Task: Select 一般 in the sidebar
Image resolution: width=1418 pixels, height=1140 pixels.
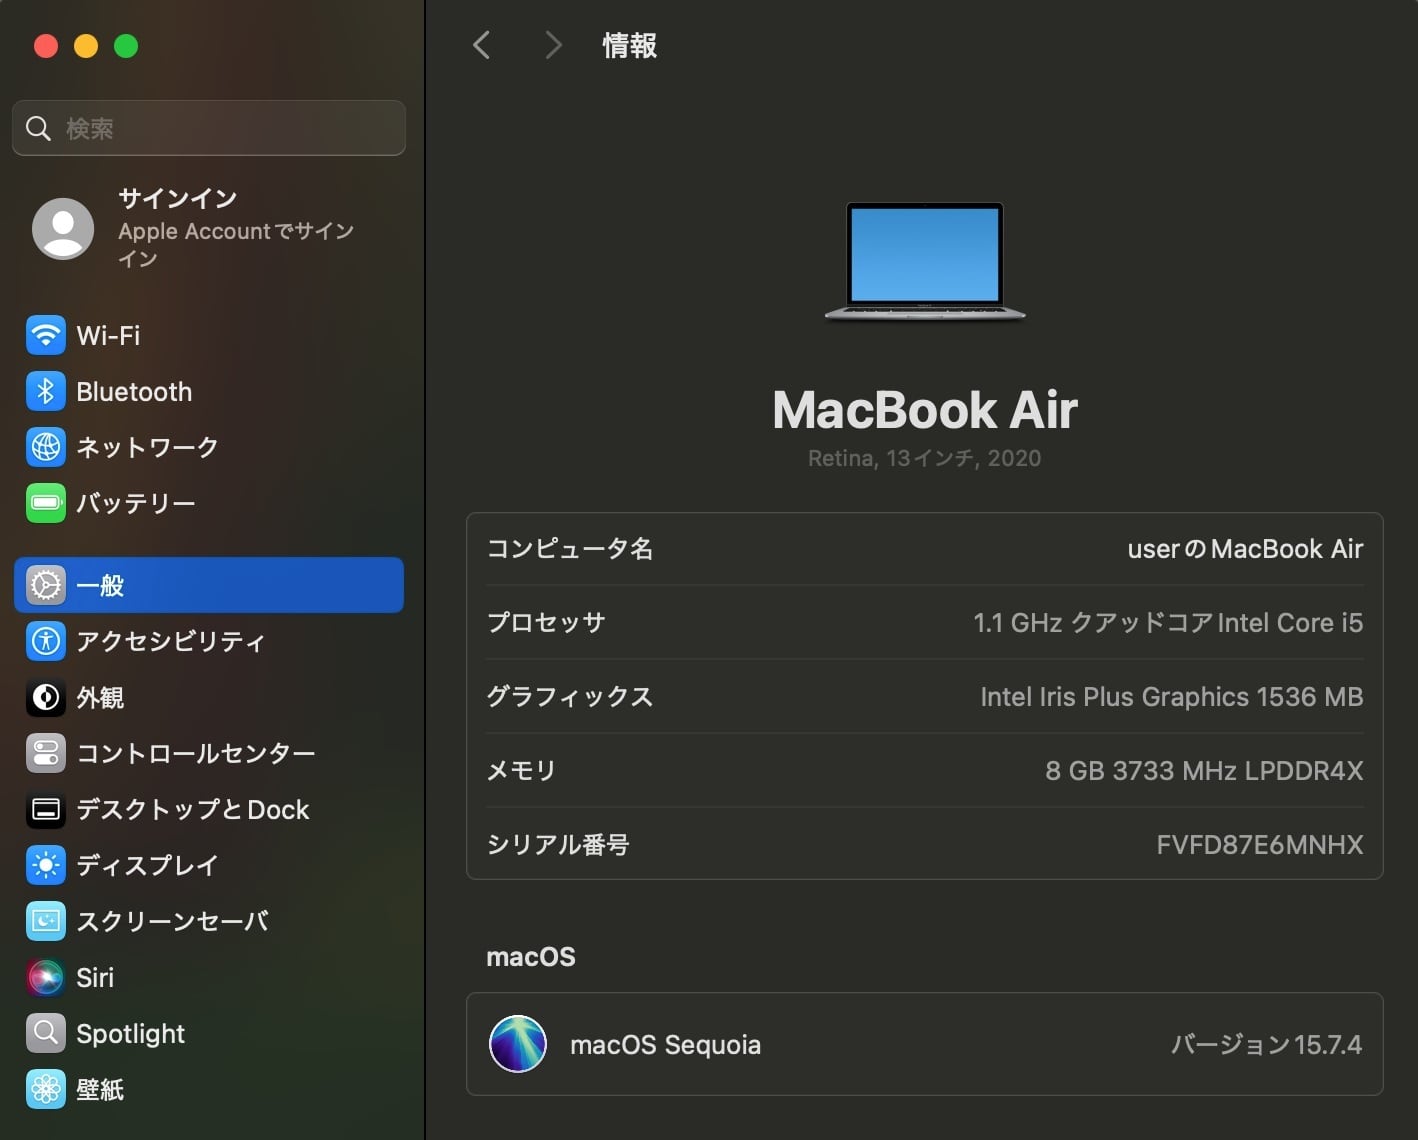Action: pos(209,585)
